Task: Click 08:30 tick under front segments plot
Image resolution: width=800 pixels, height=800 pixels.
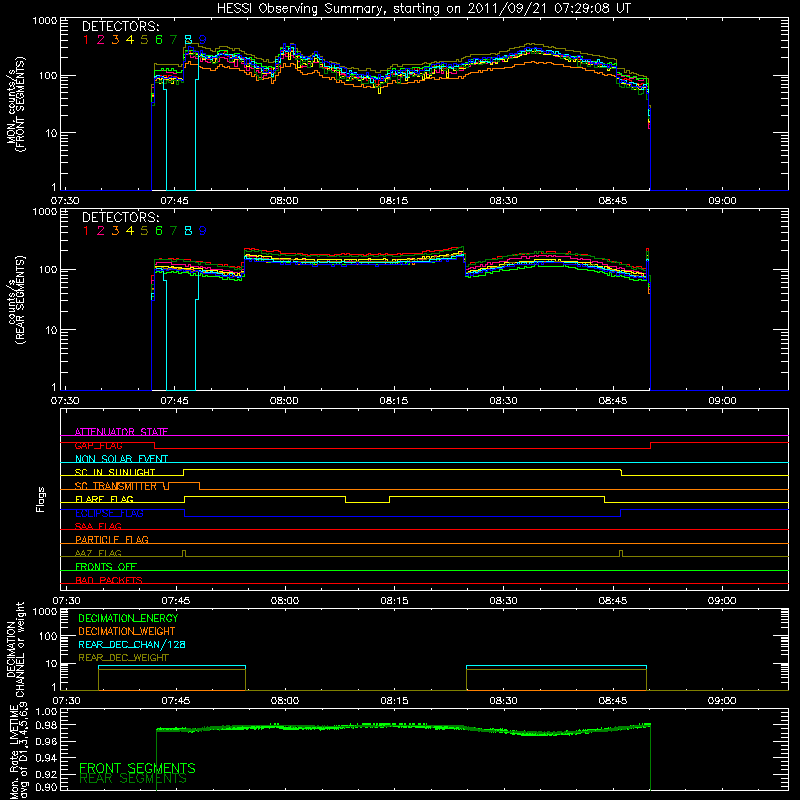Action: pos(504,201)
